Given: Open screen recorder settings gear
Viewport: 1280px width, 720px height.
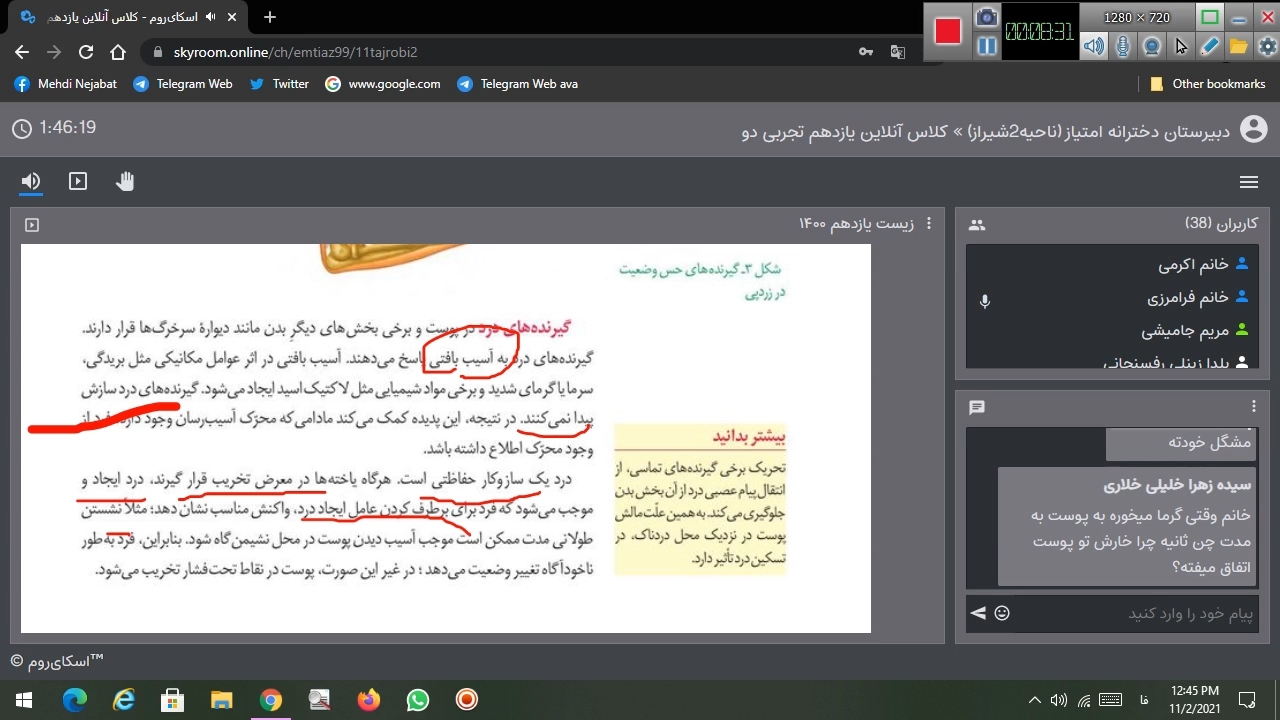Looking at the screenshot, I should 1267,46.
